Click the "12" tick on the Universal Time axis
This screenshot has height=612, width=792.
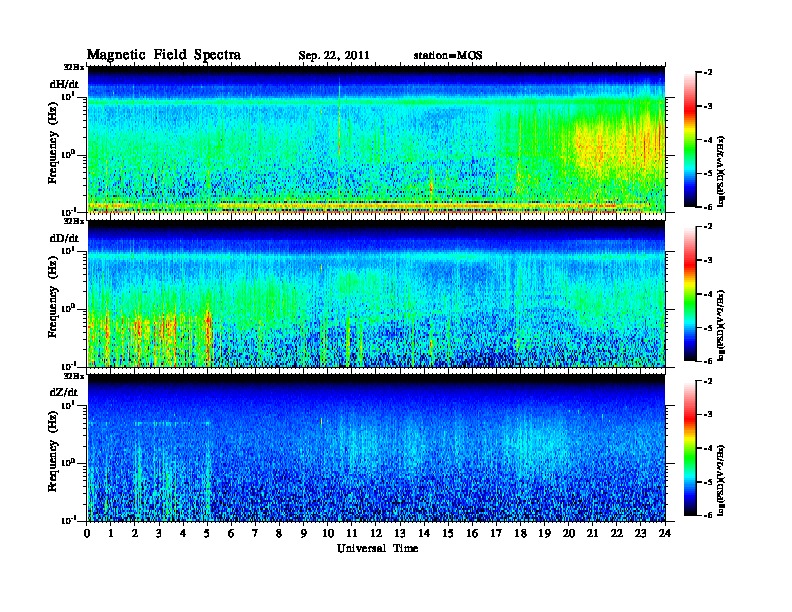pos(376,533)
